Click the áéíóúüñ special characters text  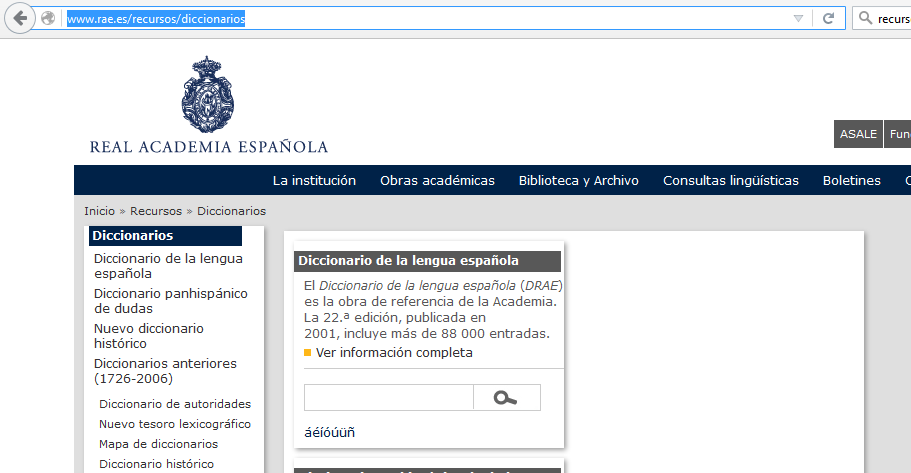[x=329, y=432]
